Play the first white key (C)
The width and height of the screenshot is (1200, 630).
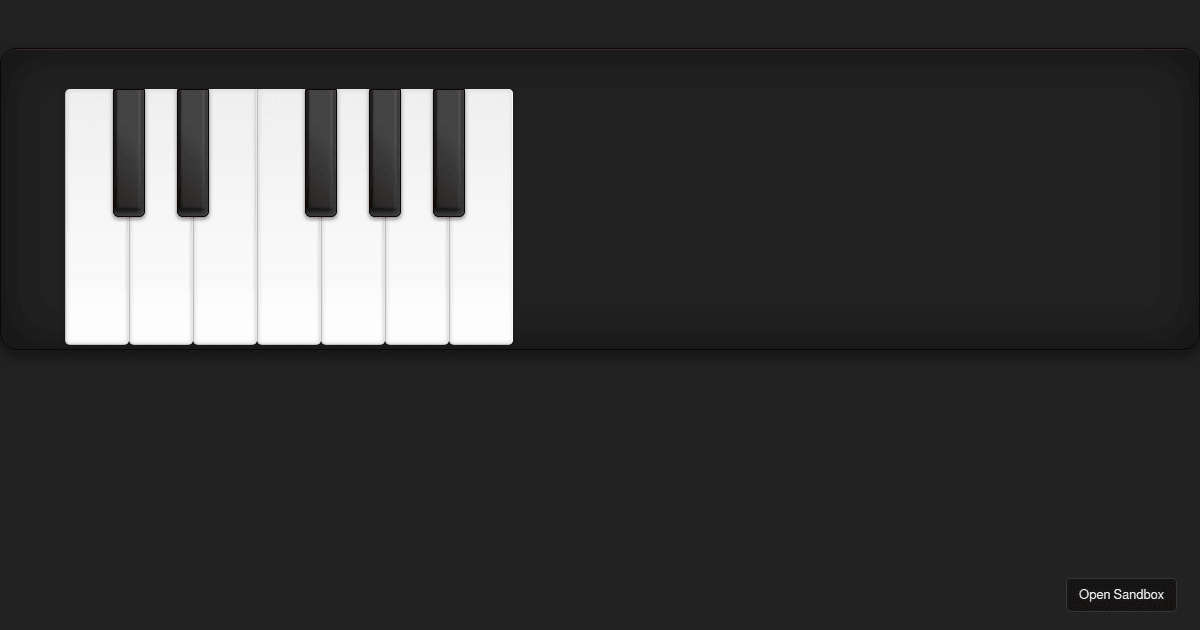pyautogui.click(x=97, y=280)
